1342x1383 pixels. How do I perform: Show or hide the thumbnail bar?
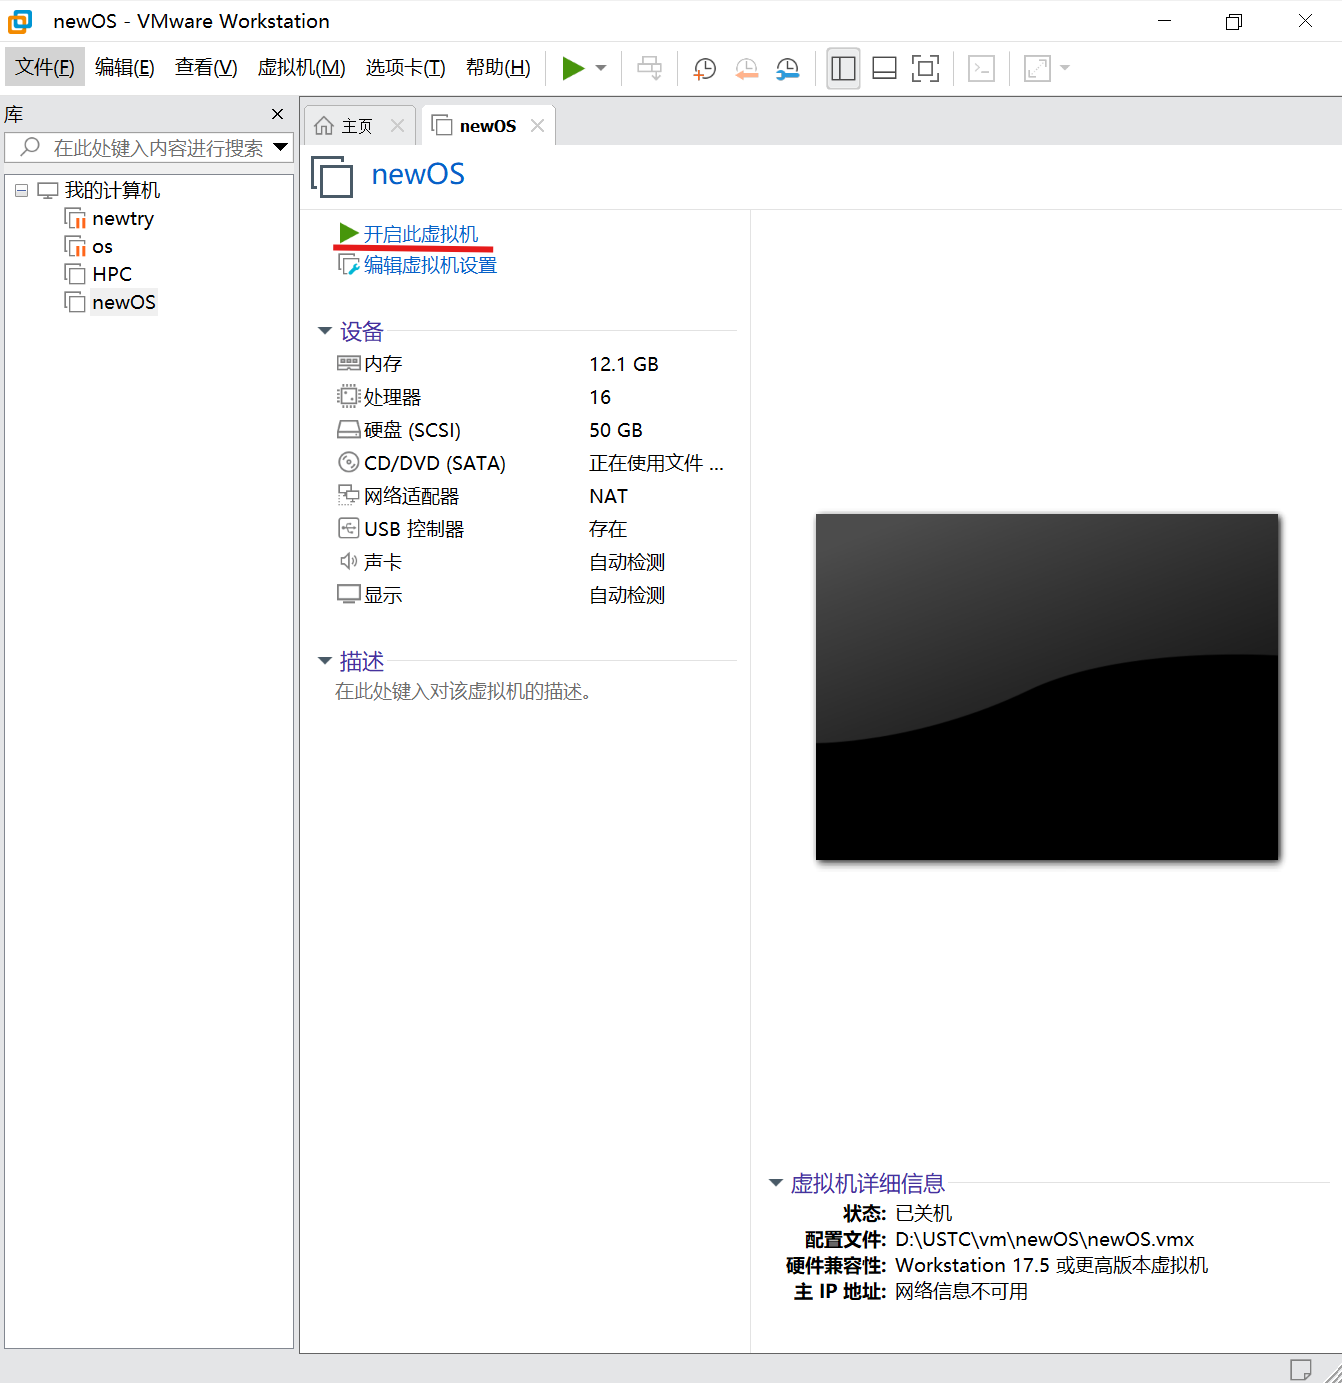coord(884,68)
